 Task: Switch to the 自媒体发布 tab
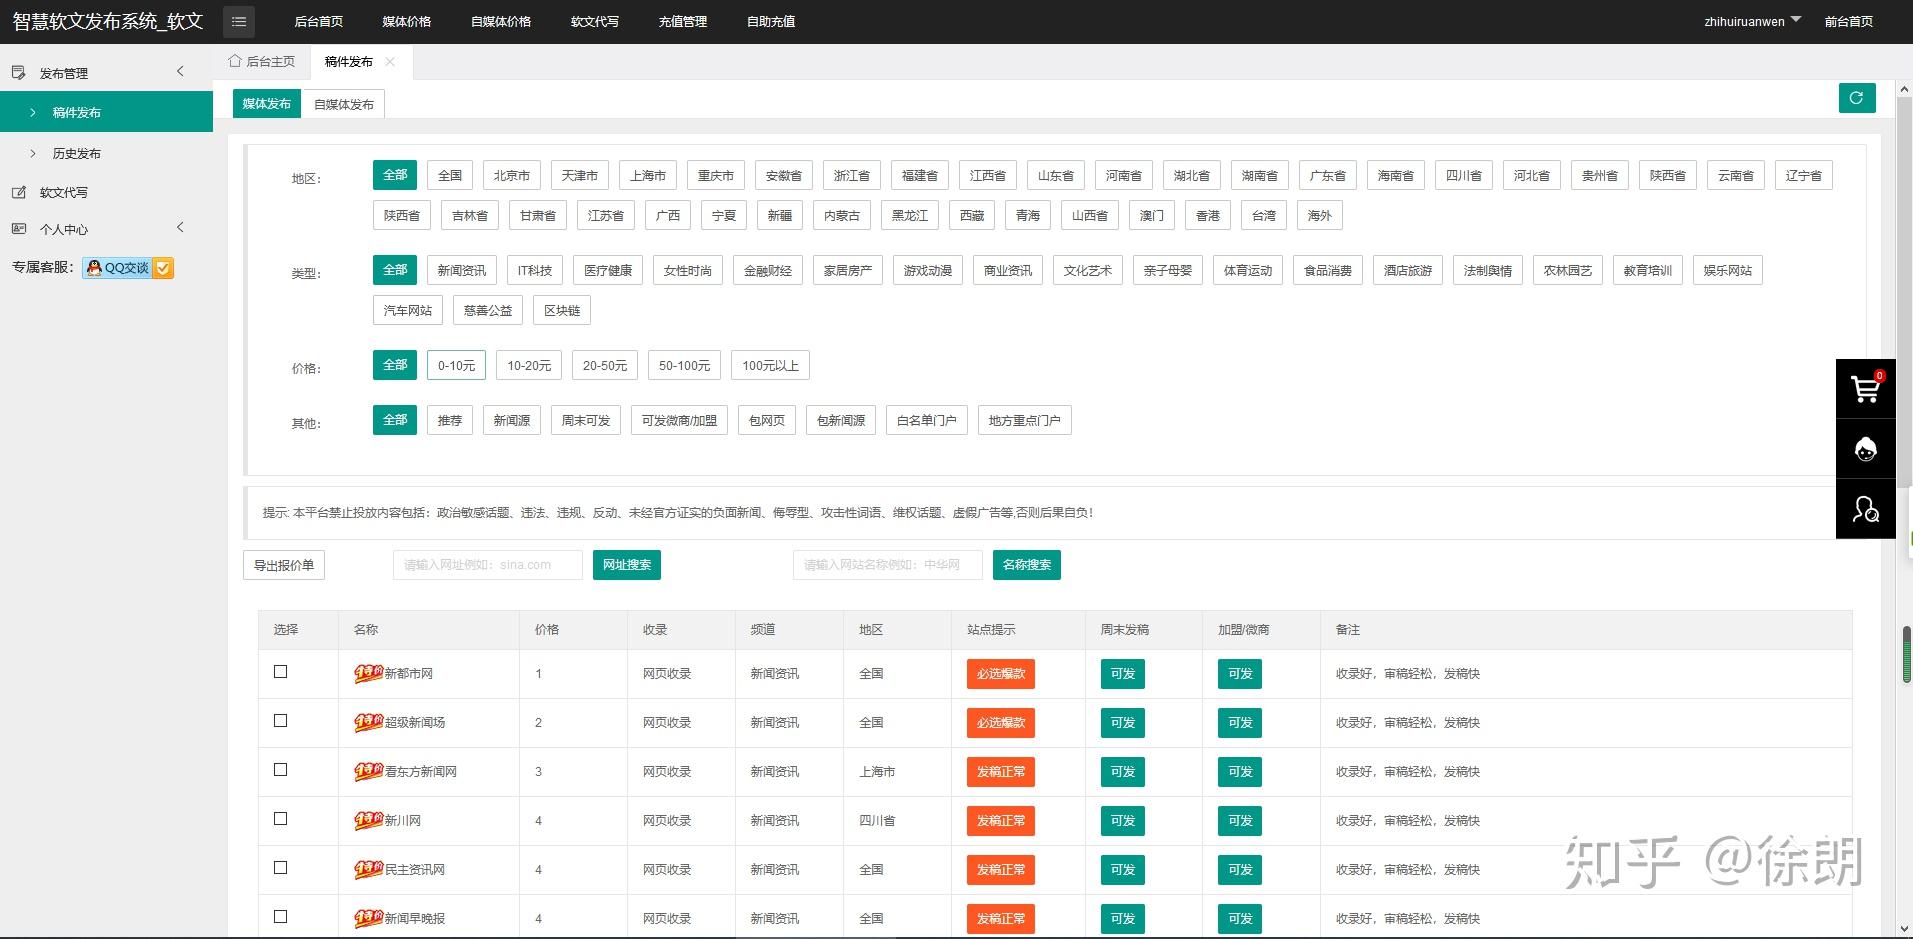344,104
